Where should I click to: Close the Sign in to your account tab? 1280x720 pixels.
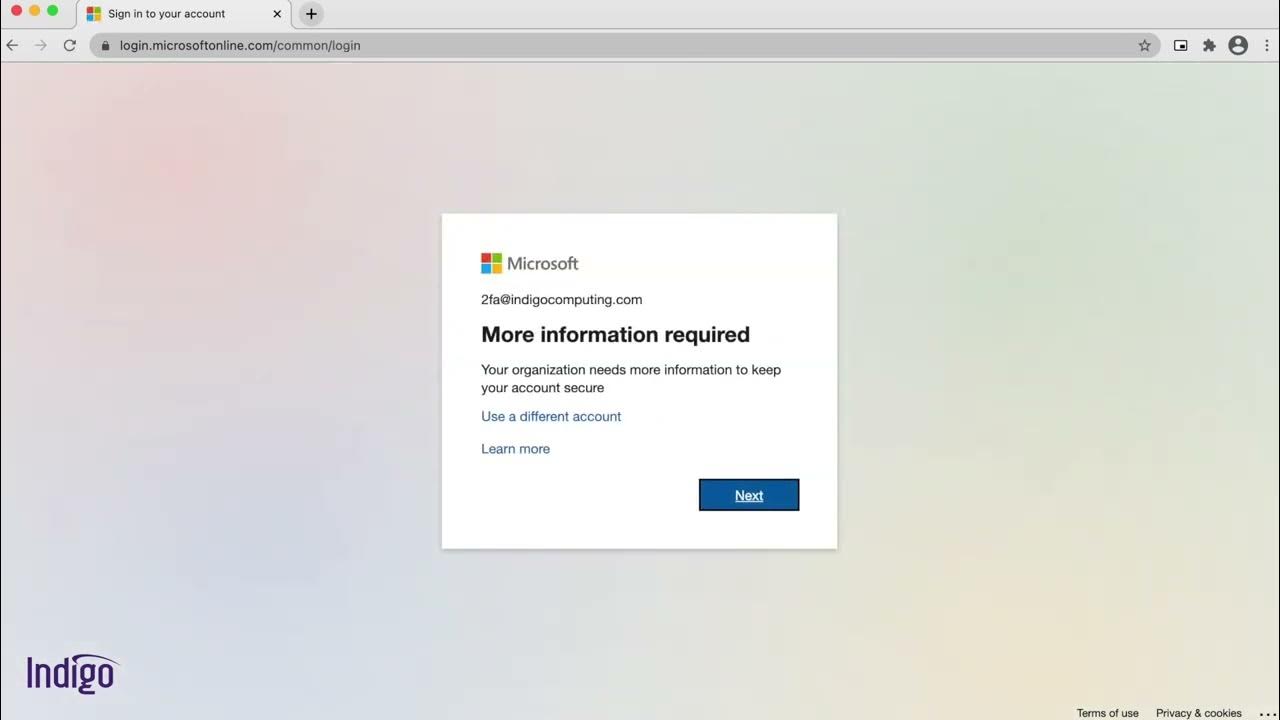[277, 14]
